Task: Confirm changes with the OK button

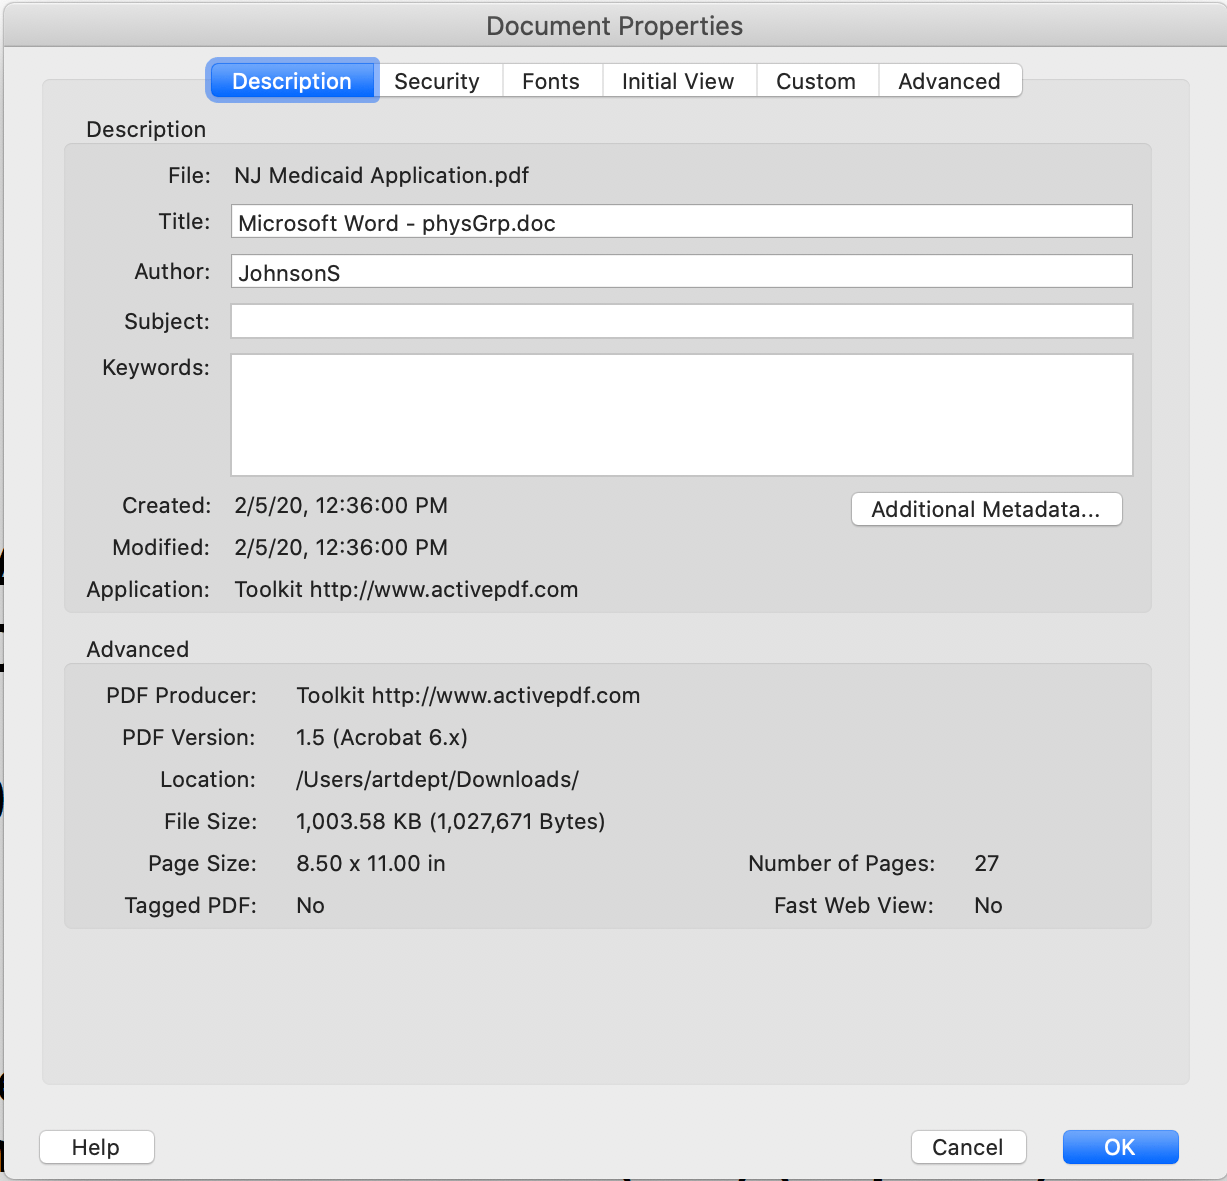Action: 1120,1147
